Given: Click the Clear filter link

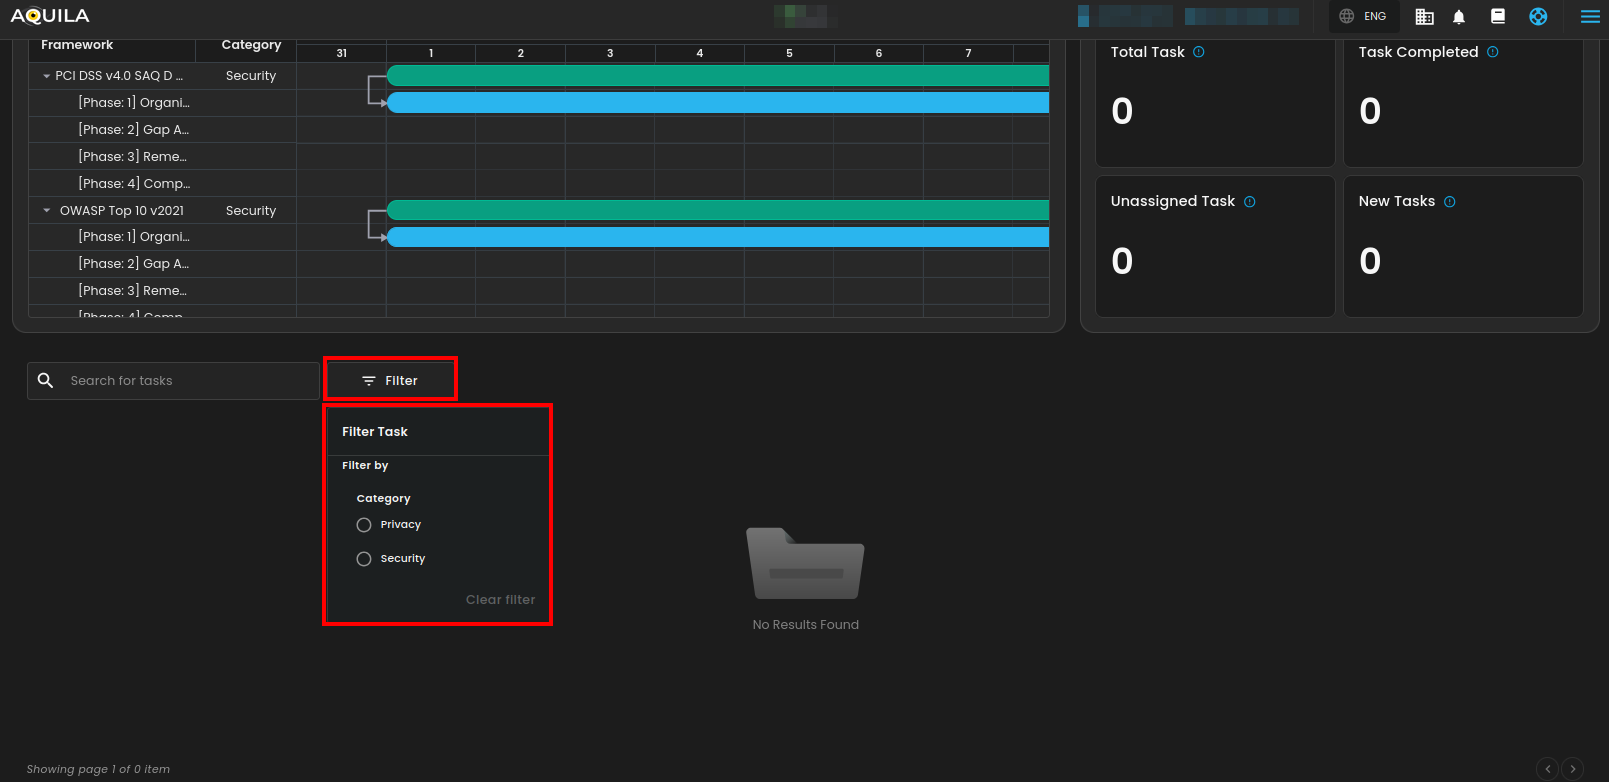Looking at the screenshot, I should pyautogui.click(x=500, y=600).
